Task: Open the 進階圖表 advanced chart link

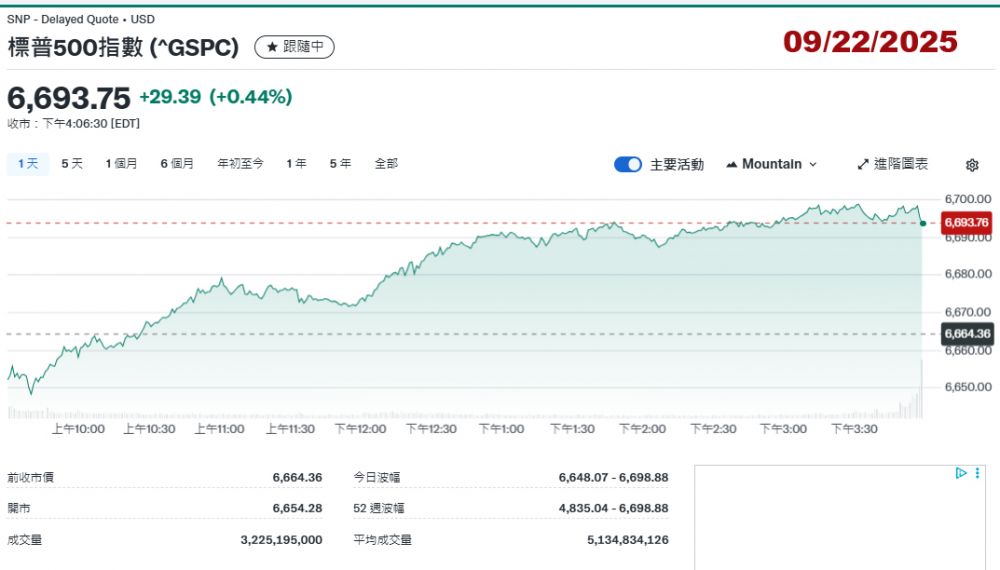Action: point(900,164)
